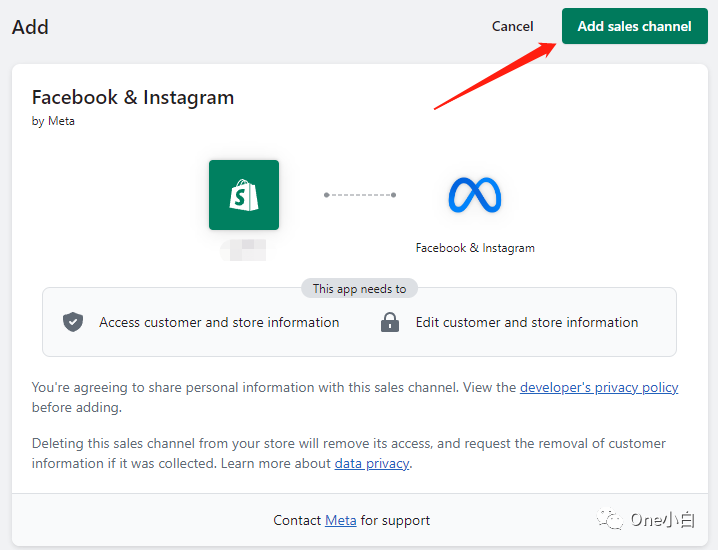This screenshot has height=550, width=718.
Task: Click the blurred store name under Shopify logo
Action: click(x=244, y=250)
